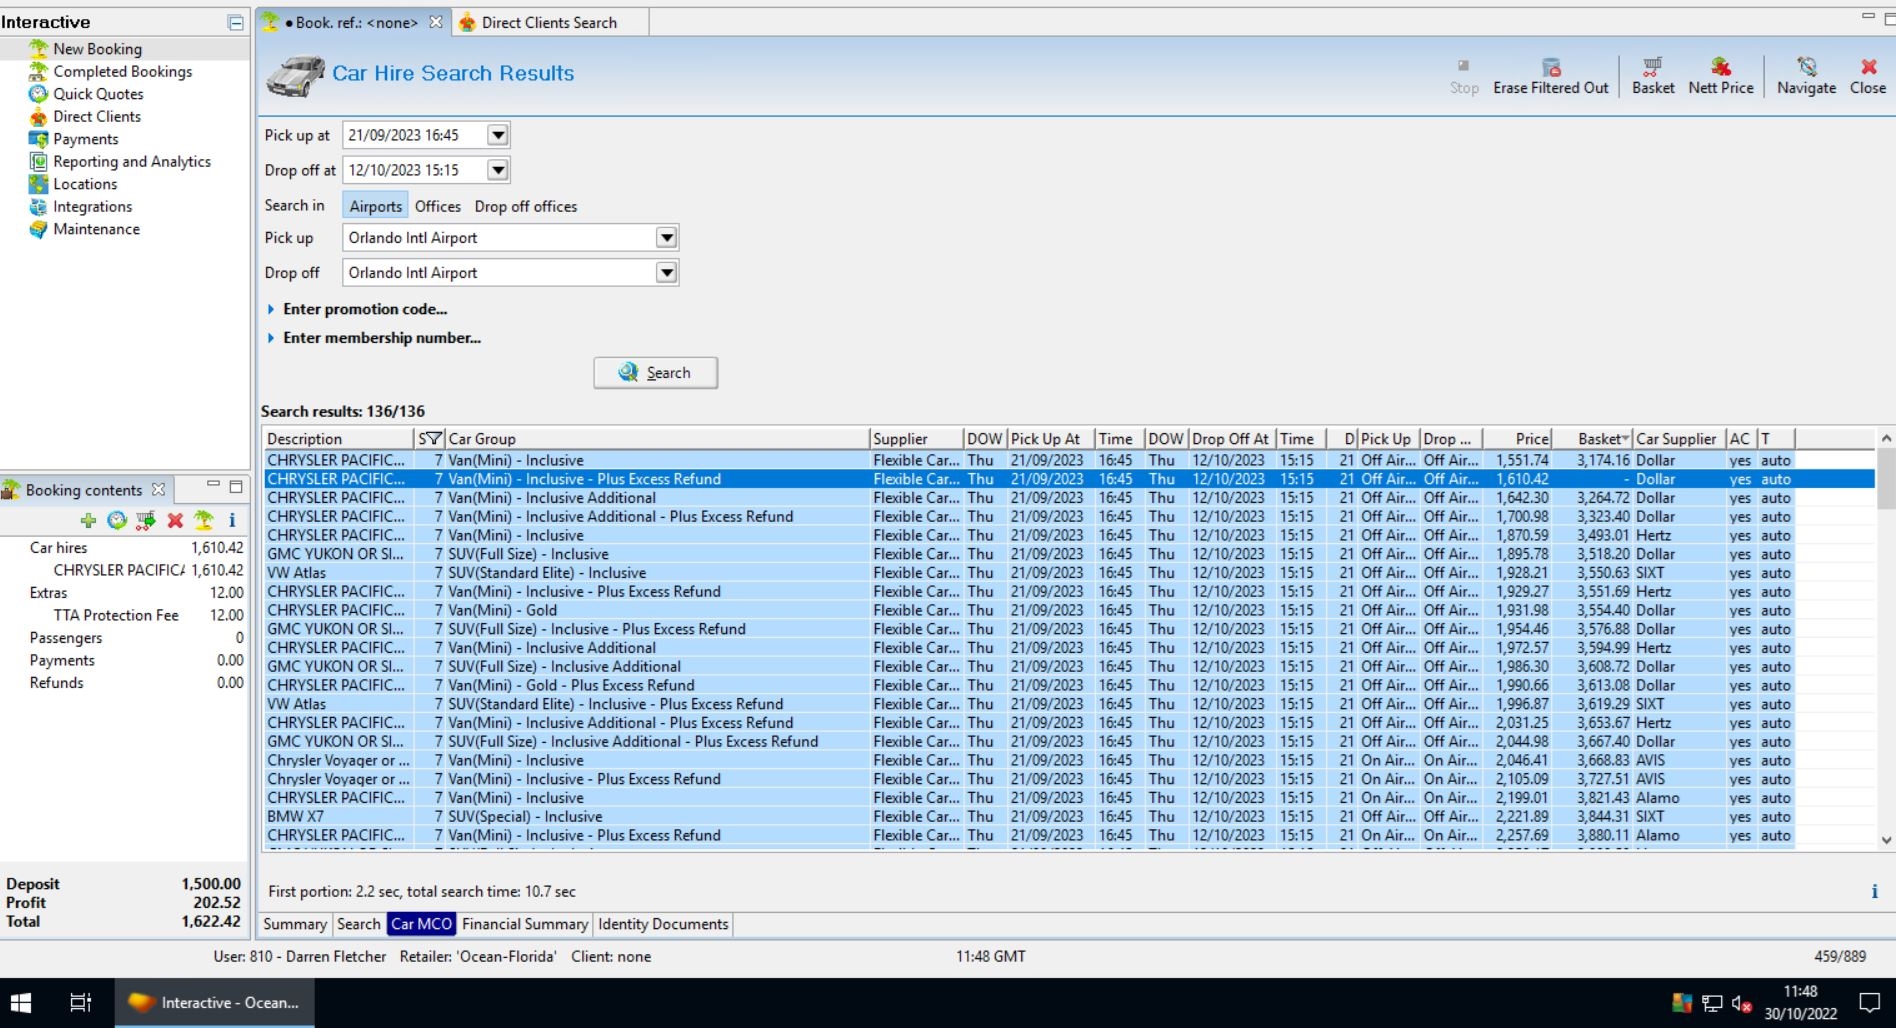Viewport: 1896px width, 1028px height.
Task: Open Direct Clients in sidebar
Action: [97, 116]
